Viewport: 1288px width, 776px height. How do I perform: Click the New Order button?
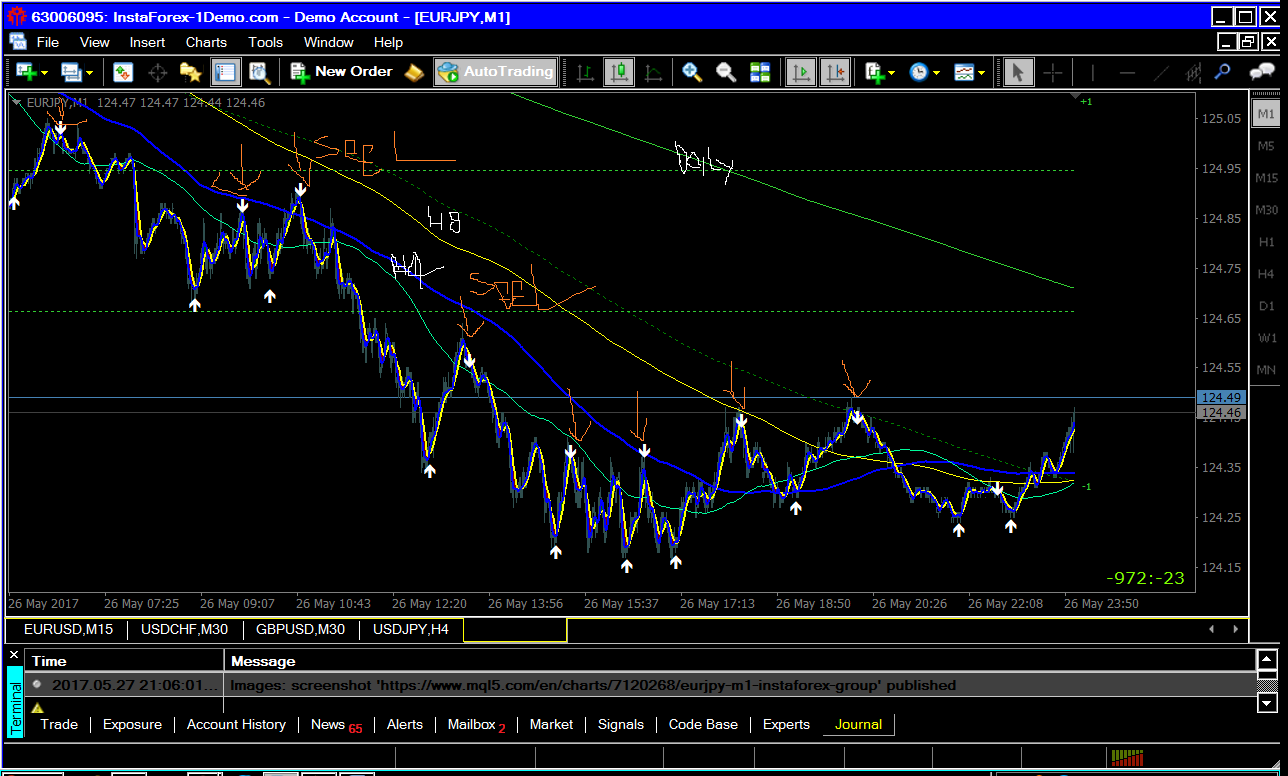343,72
